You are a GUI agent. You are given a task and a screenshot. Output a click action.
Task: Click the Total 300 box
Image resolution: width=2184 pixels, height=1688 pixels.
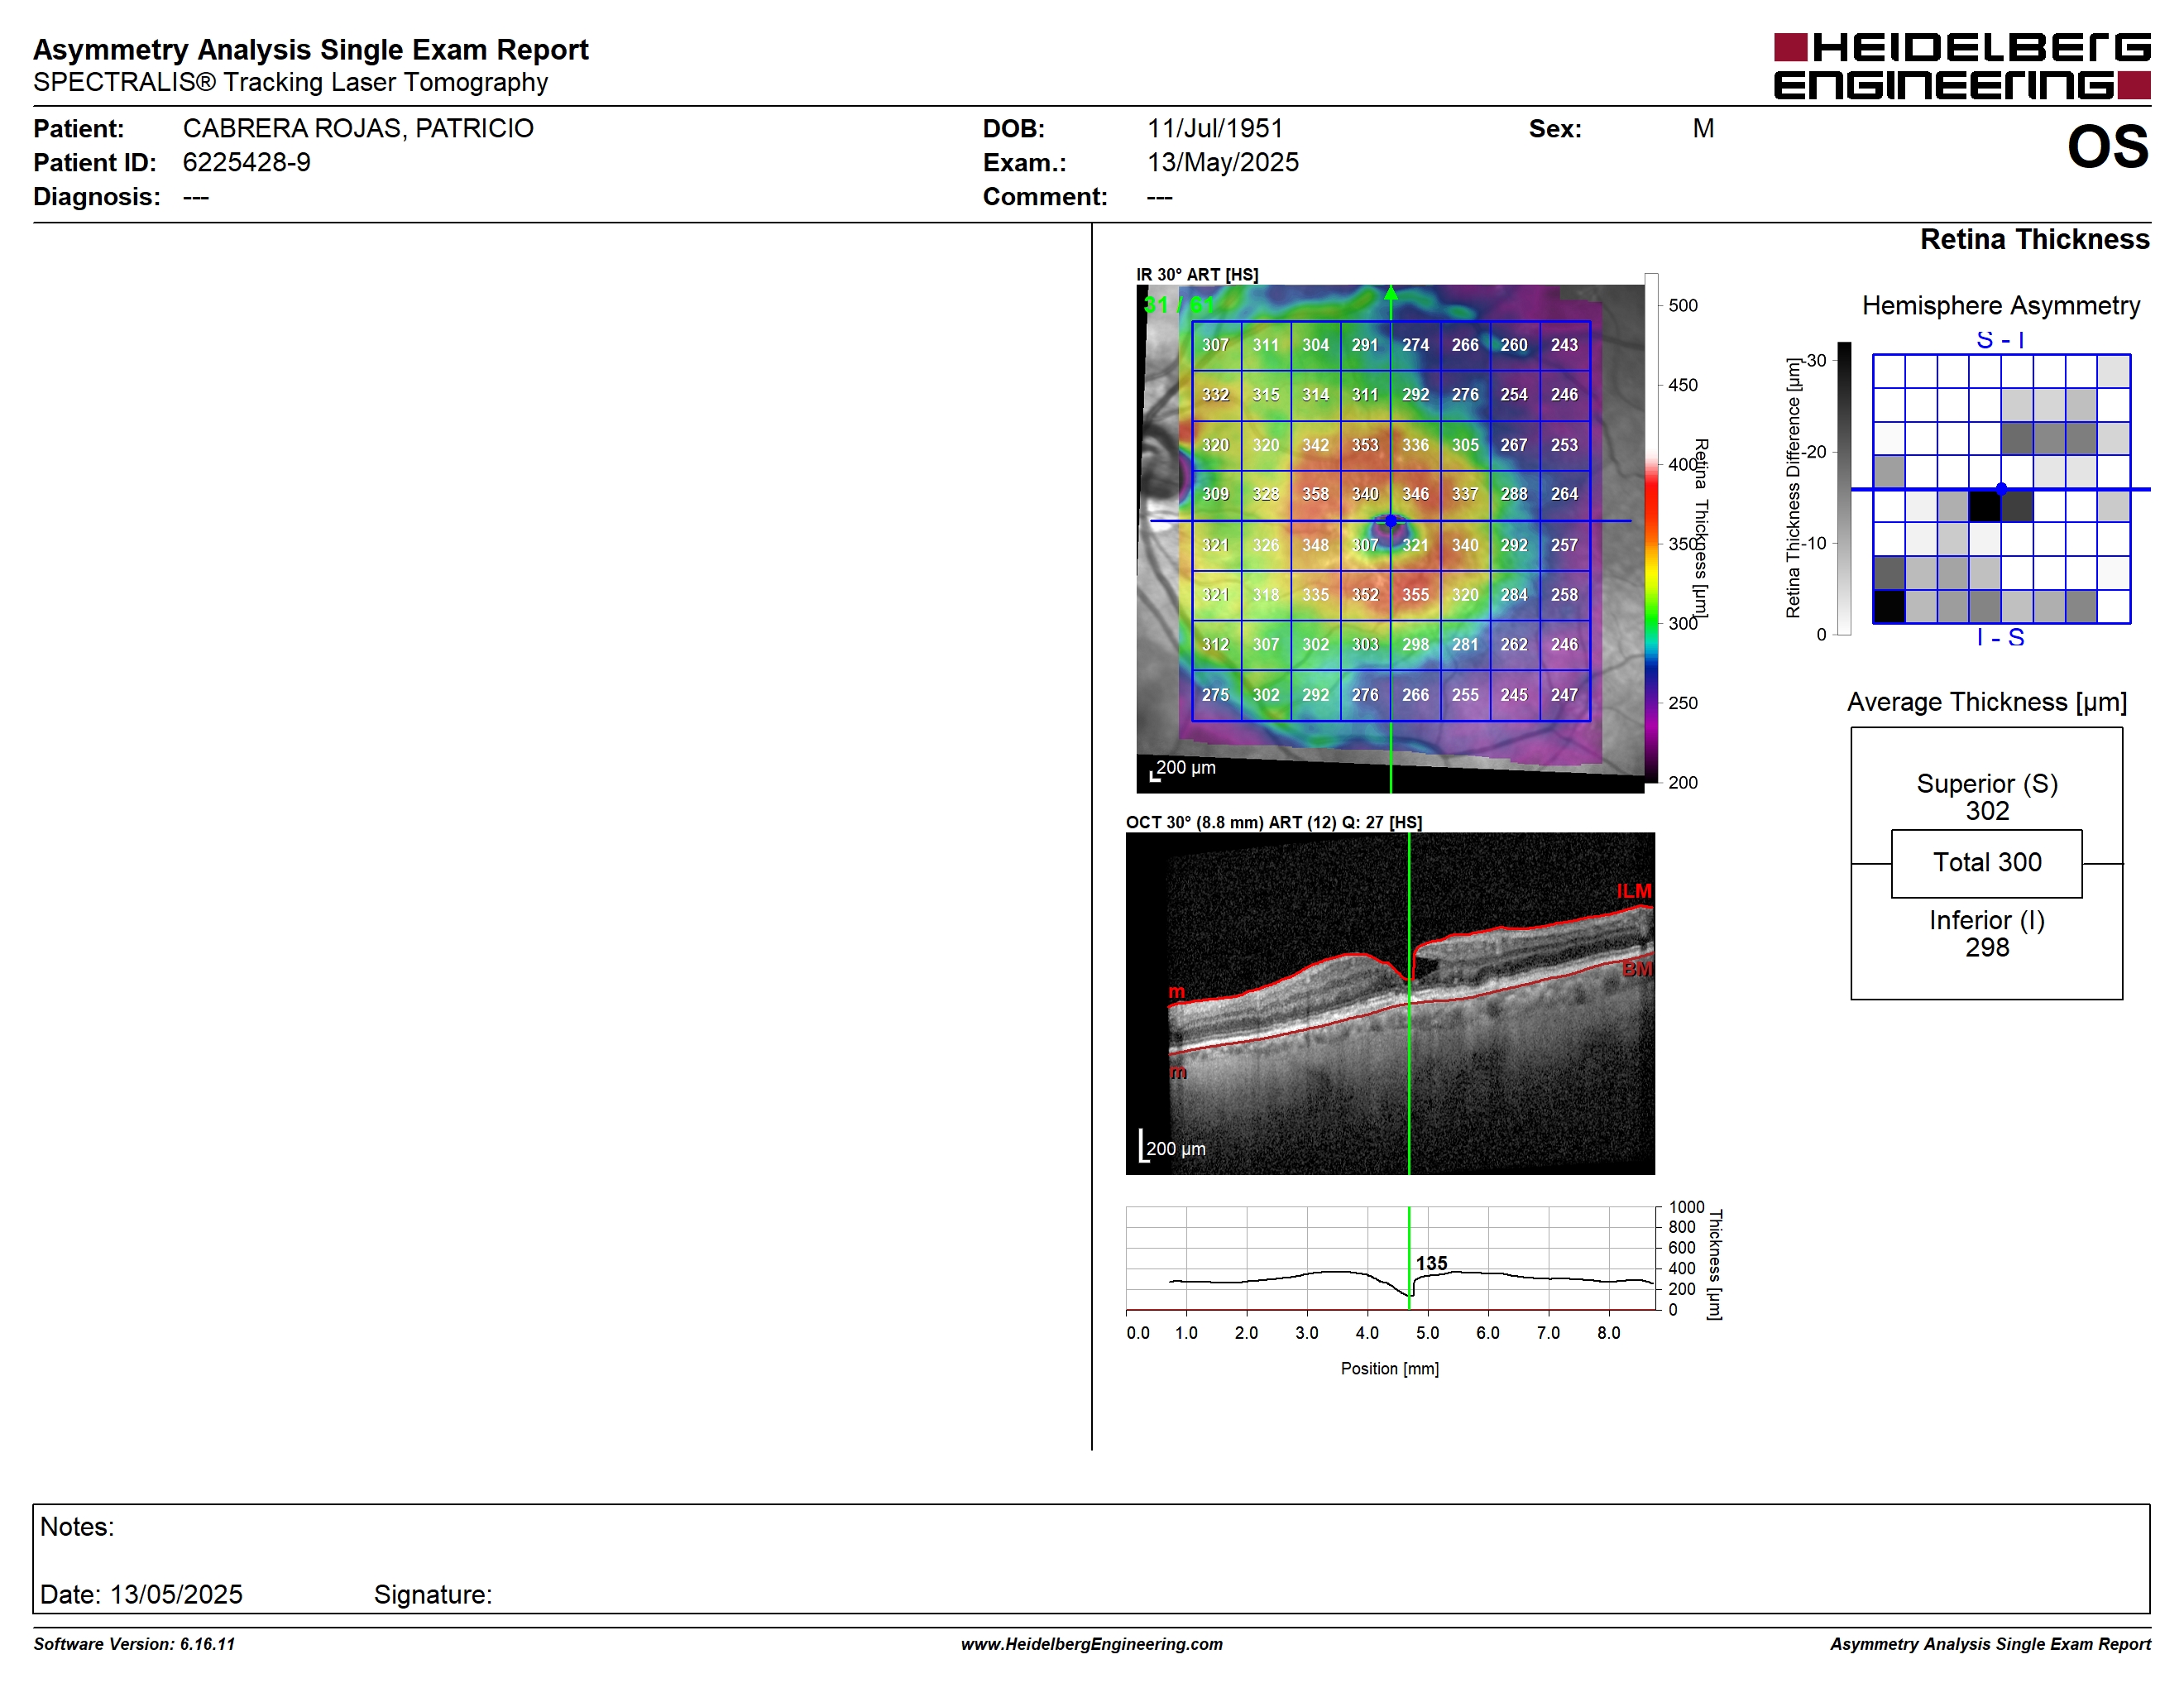[1986, 863]
